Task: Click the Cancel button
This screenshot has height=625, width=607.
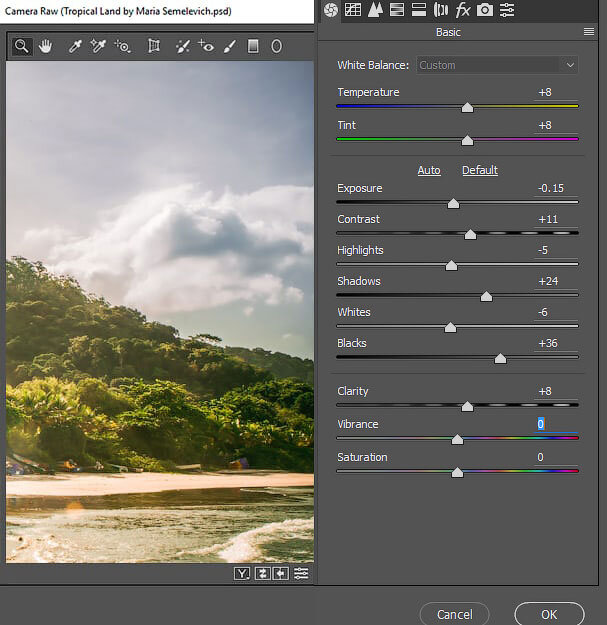Action: tap(454, 614)
